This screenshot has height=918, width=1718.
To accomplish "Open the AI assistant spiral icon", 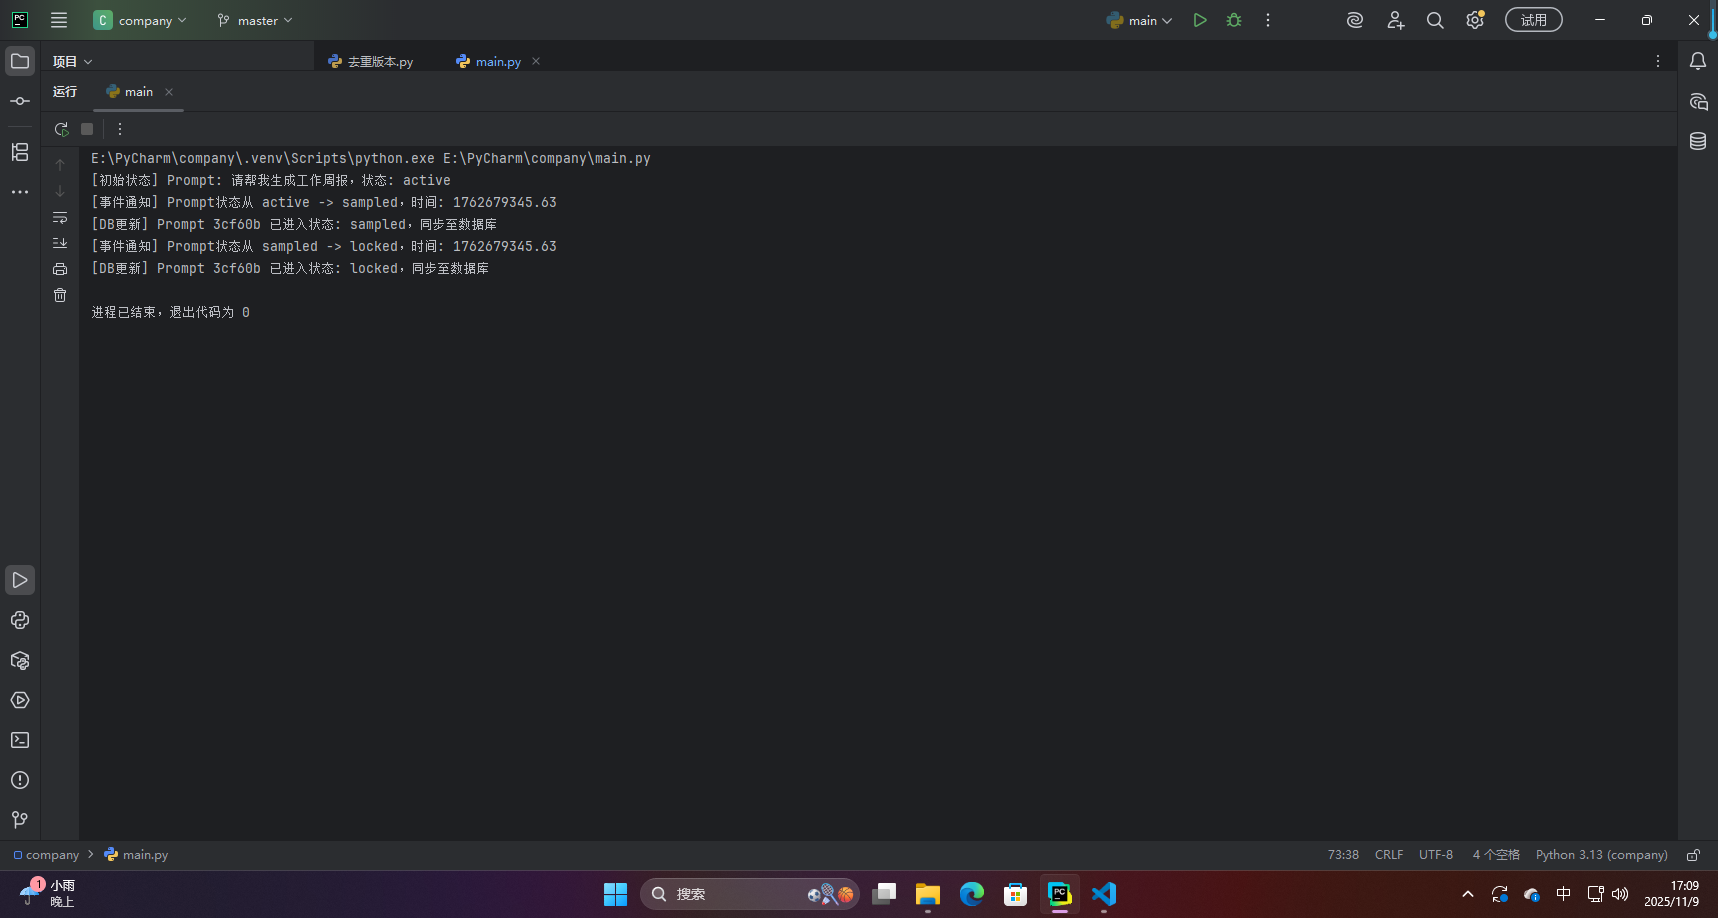I will coord(1355,20).
